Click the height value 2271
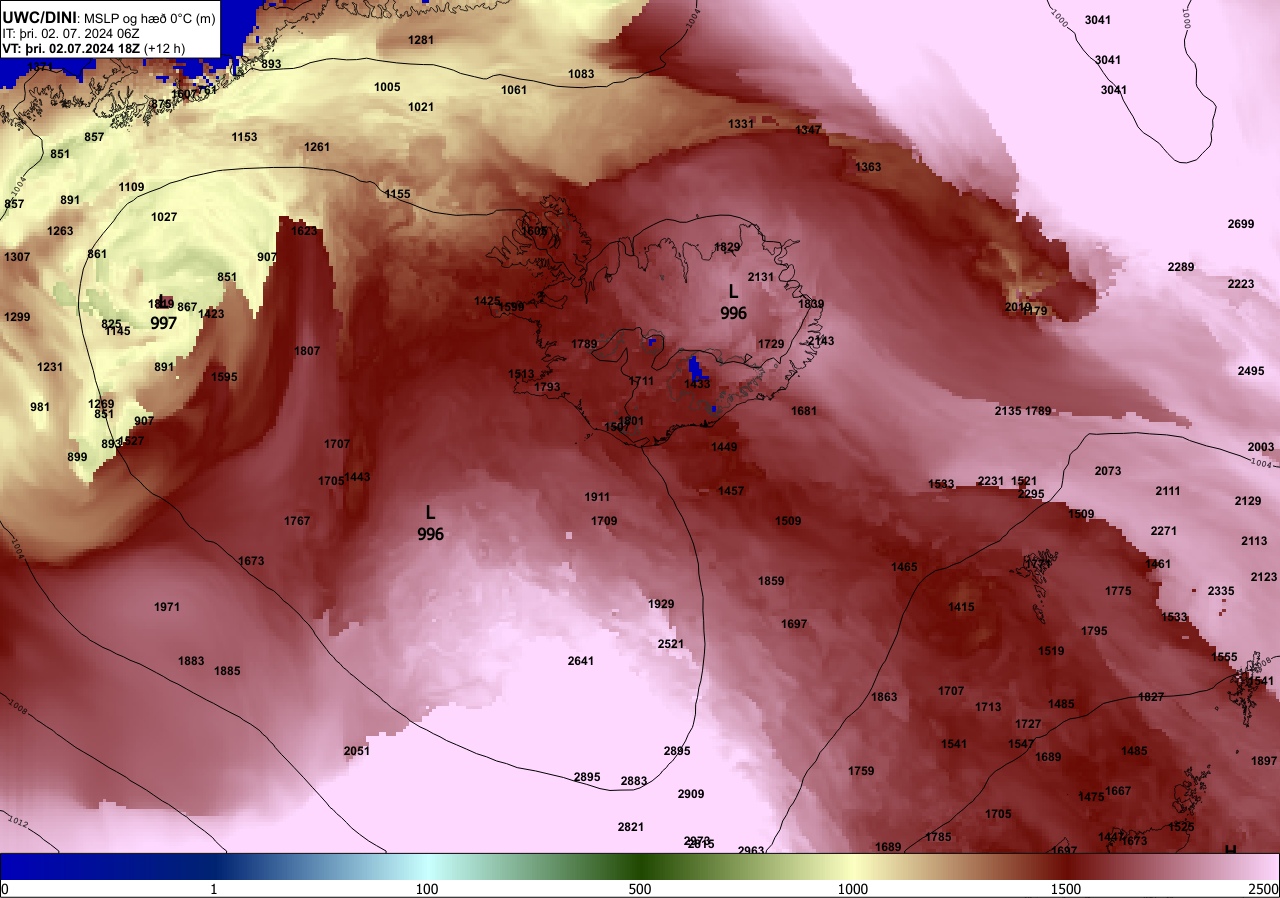Screen dimensions: 1280x898 coord(1164,531)
